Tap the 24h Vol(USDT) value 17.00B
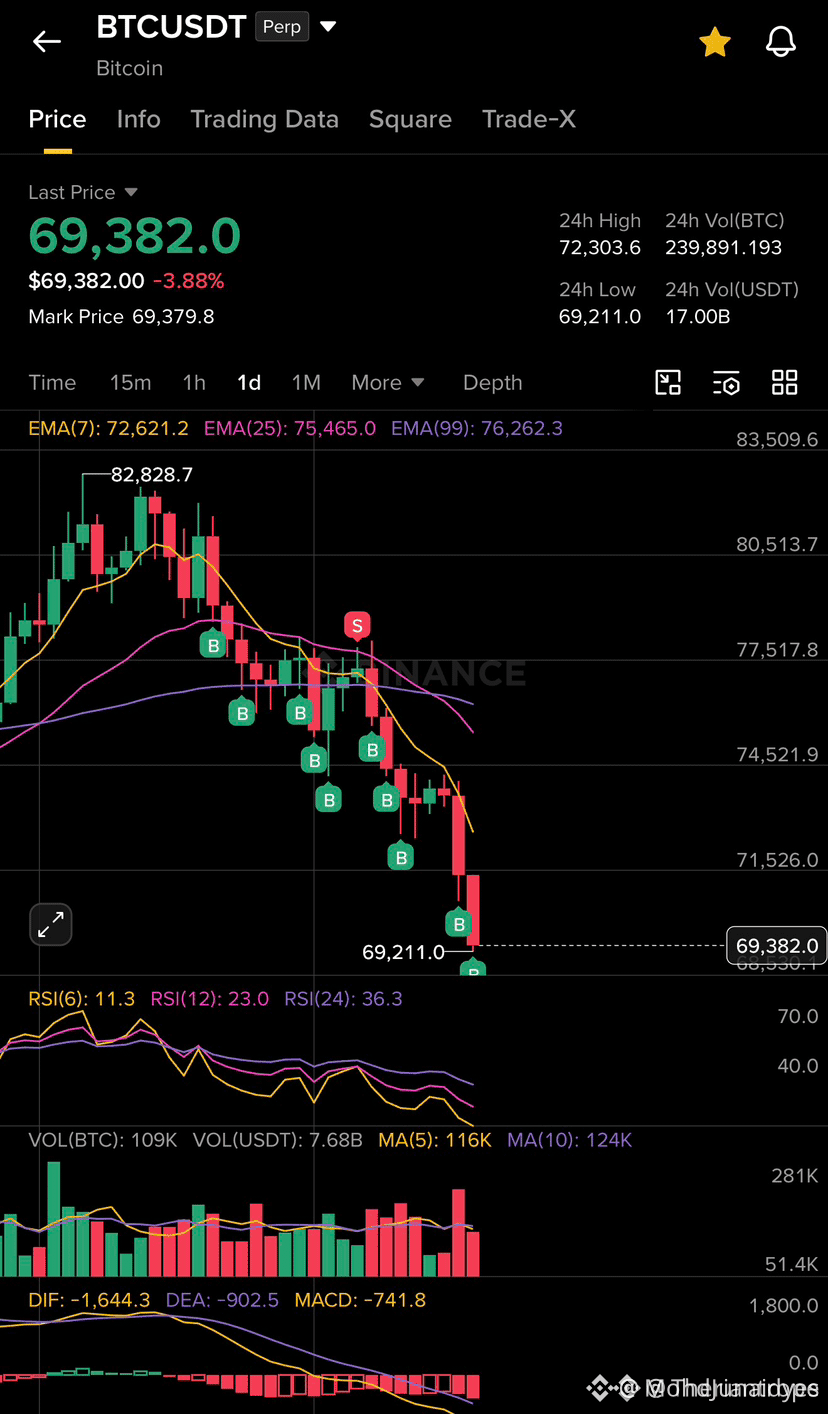 tap(698, 316)
